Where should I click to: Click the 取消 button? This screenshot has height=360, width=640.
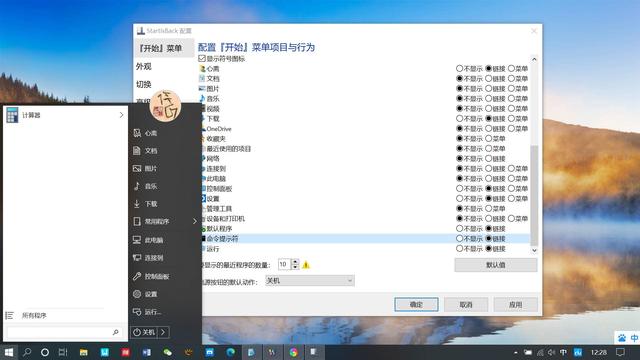pyautogui.click(x=466, y=304)
